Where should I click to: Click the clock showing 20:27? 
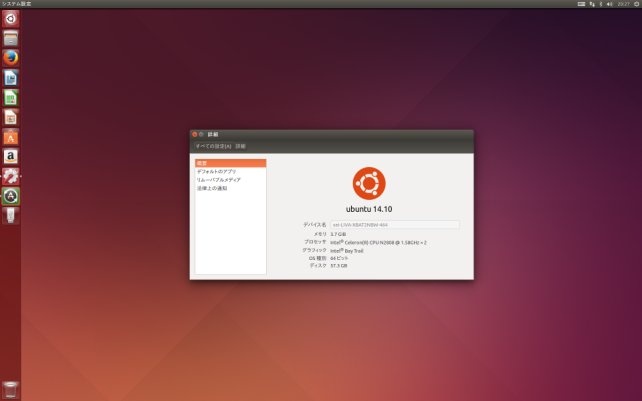click(x=624, y=4)
